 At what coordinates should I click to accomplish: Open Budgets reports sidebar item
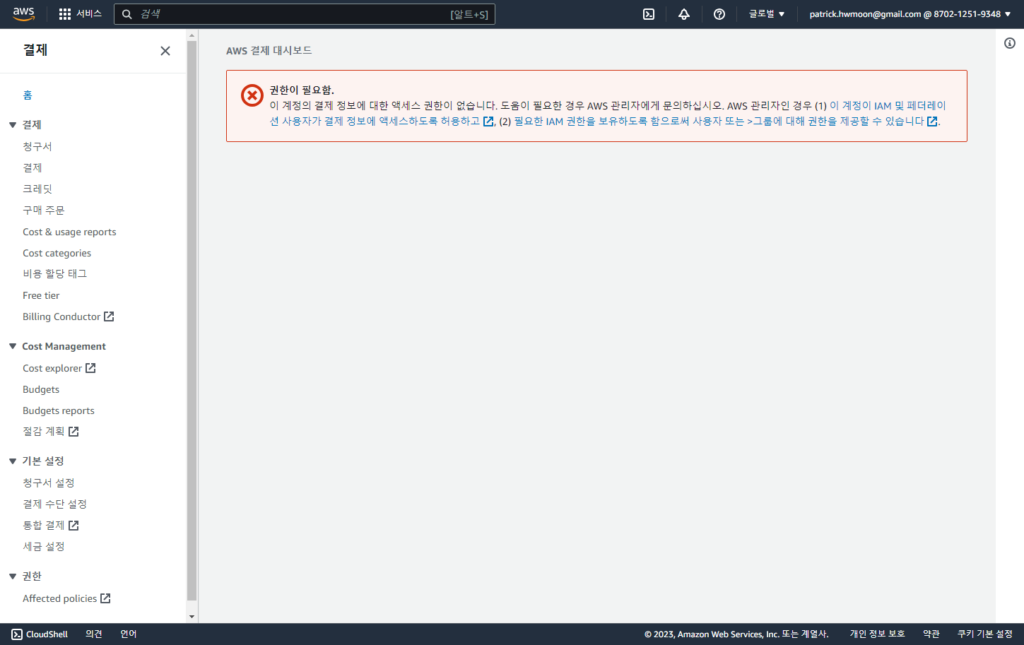point(58,411)
